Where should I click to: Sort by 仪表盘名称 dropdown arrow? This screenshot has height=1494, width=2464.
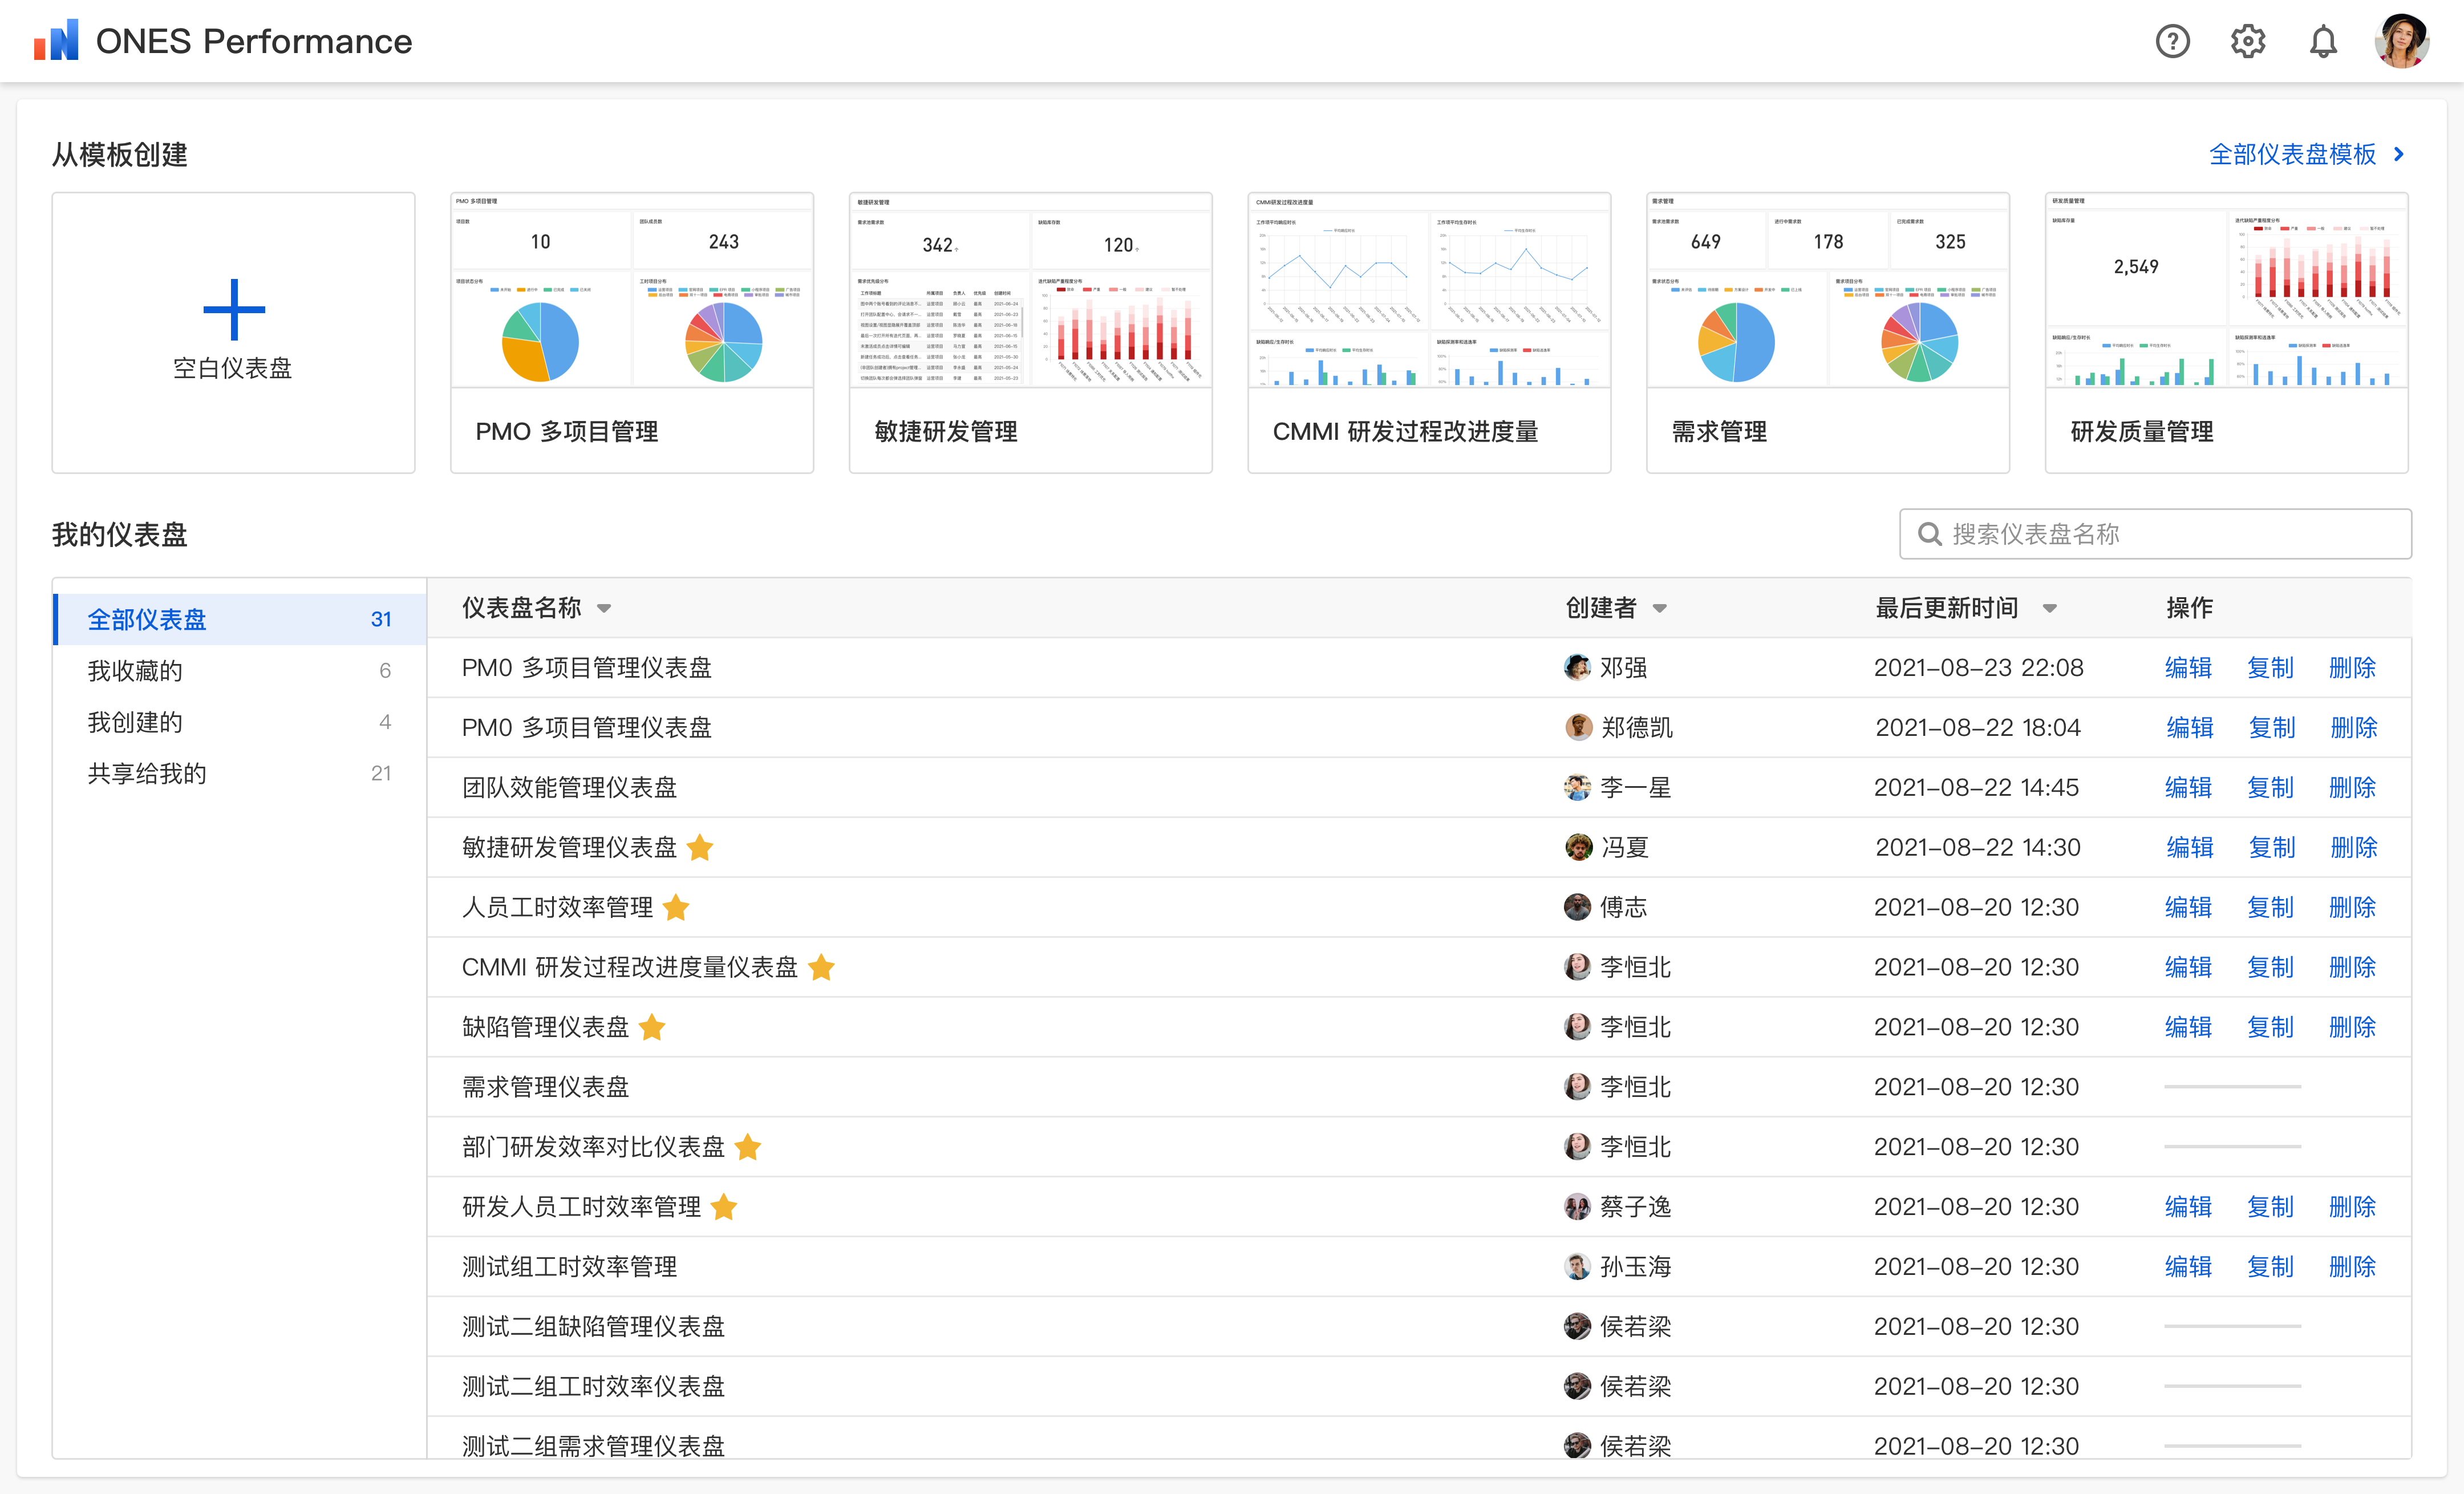click(604, 608)
